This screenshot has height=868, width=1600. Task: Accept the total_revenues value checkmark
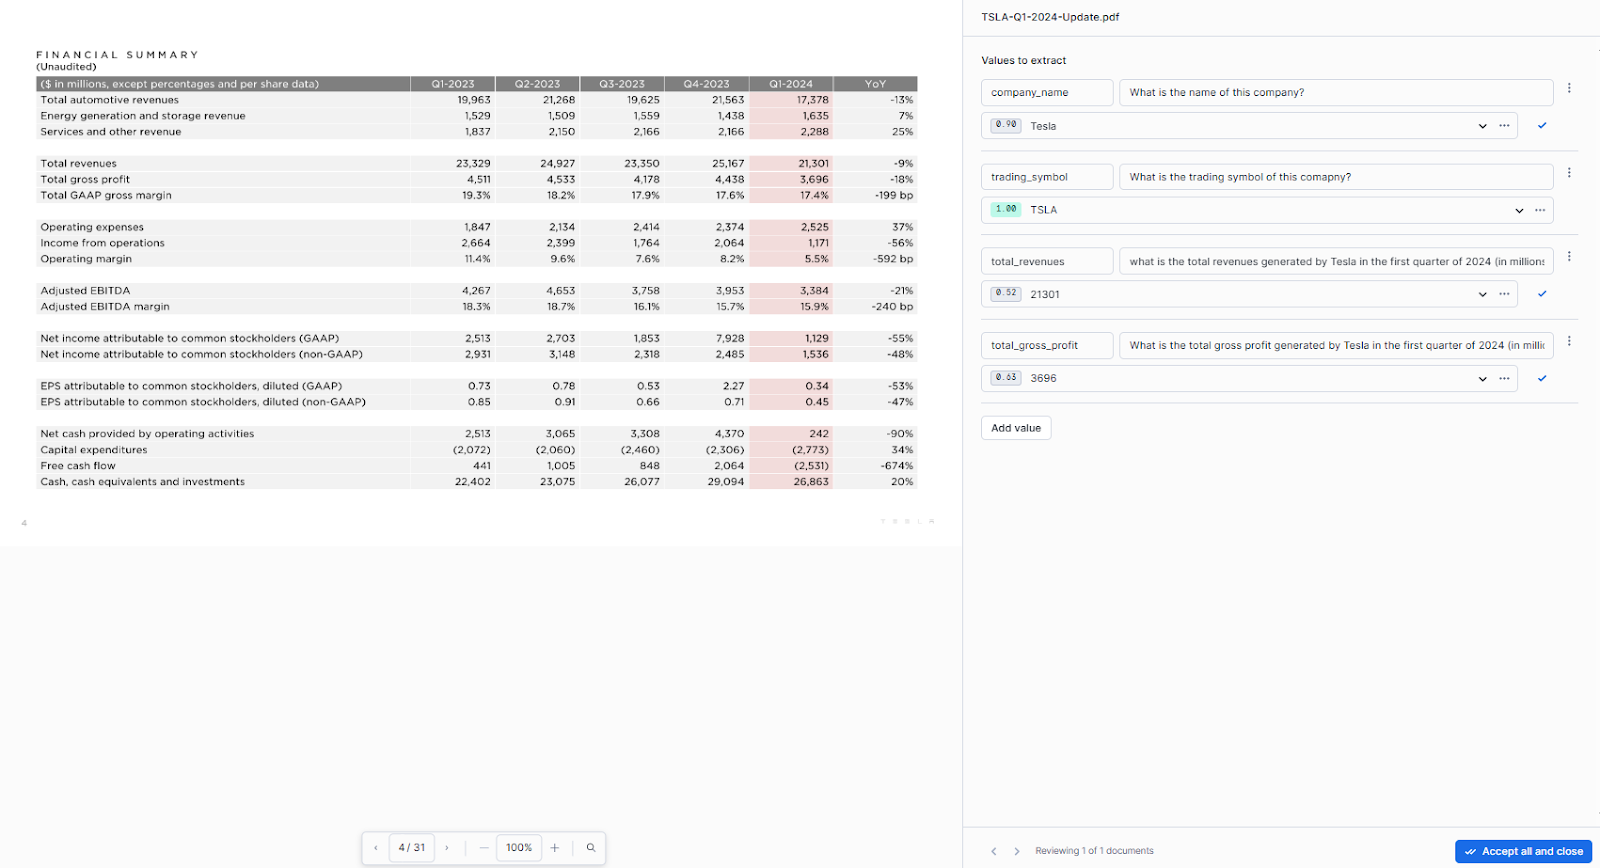coord(1542,294)
